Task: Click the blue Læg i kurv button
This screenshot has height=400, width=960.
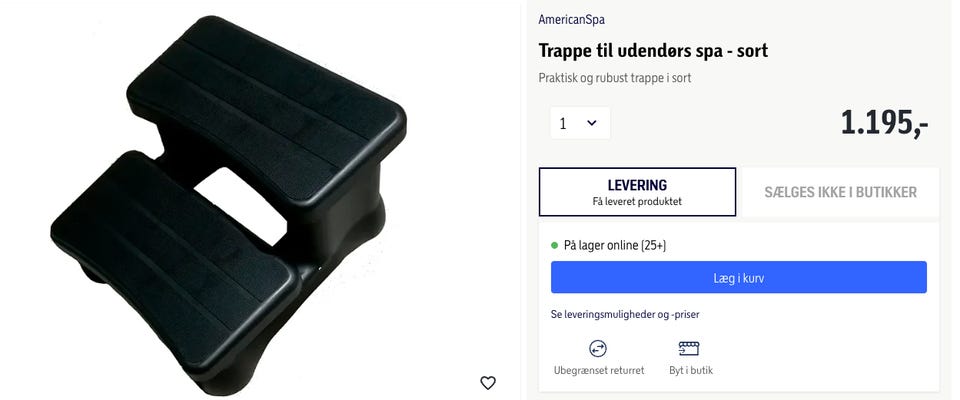Action: click(x=738, y=277)
